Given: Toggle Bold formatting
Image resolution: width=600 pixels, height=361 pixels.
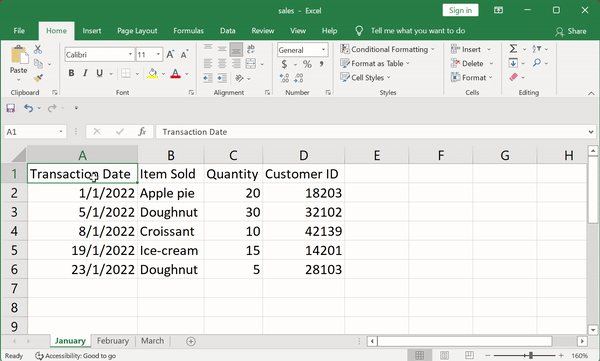Looking at the screenshot, I should 71,73.
